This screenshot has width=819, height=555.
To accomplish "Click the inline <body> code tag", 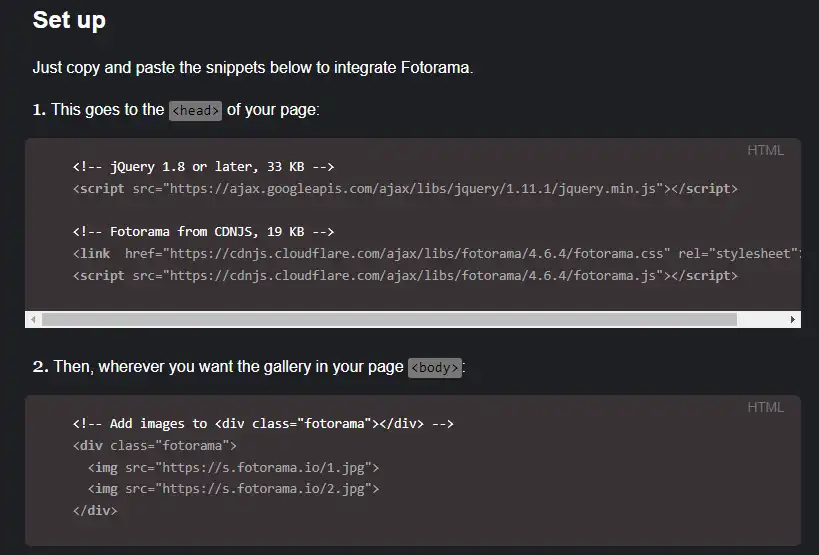I will pos(435,368).
